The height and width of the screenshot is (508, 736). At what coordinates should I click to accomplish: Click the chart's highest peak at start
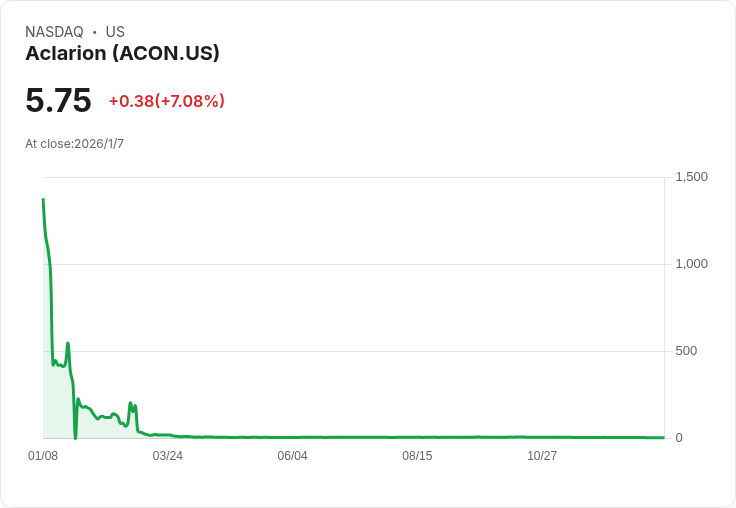tap(43, 200)
